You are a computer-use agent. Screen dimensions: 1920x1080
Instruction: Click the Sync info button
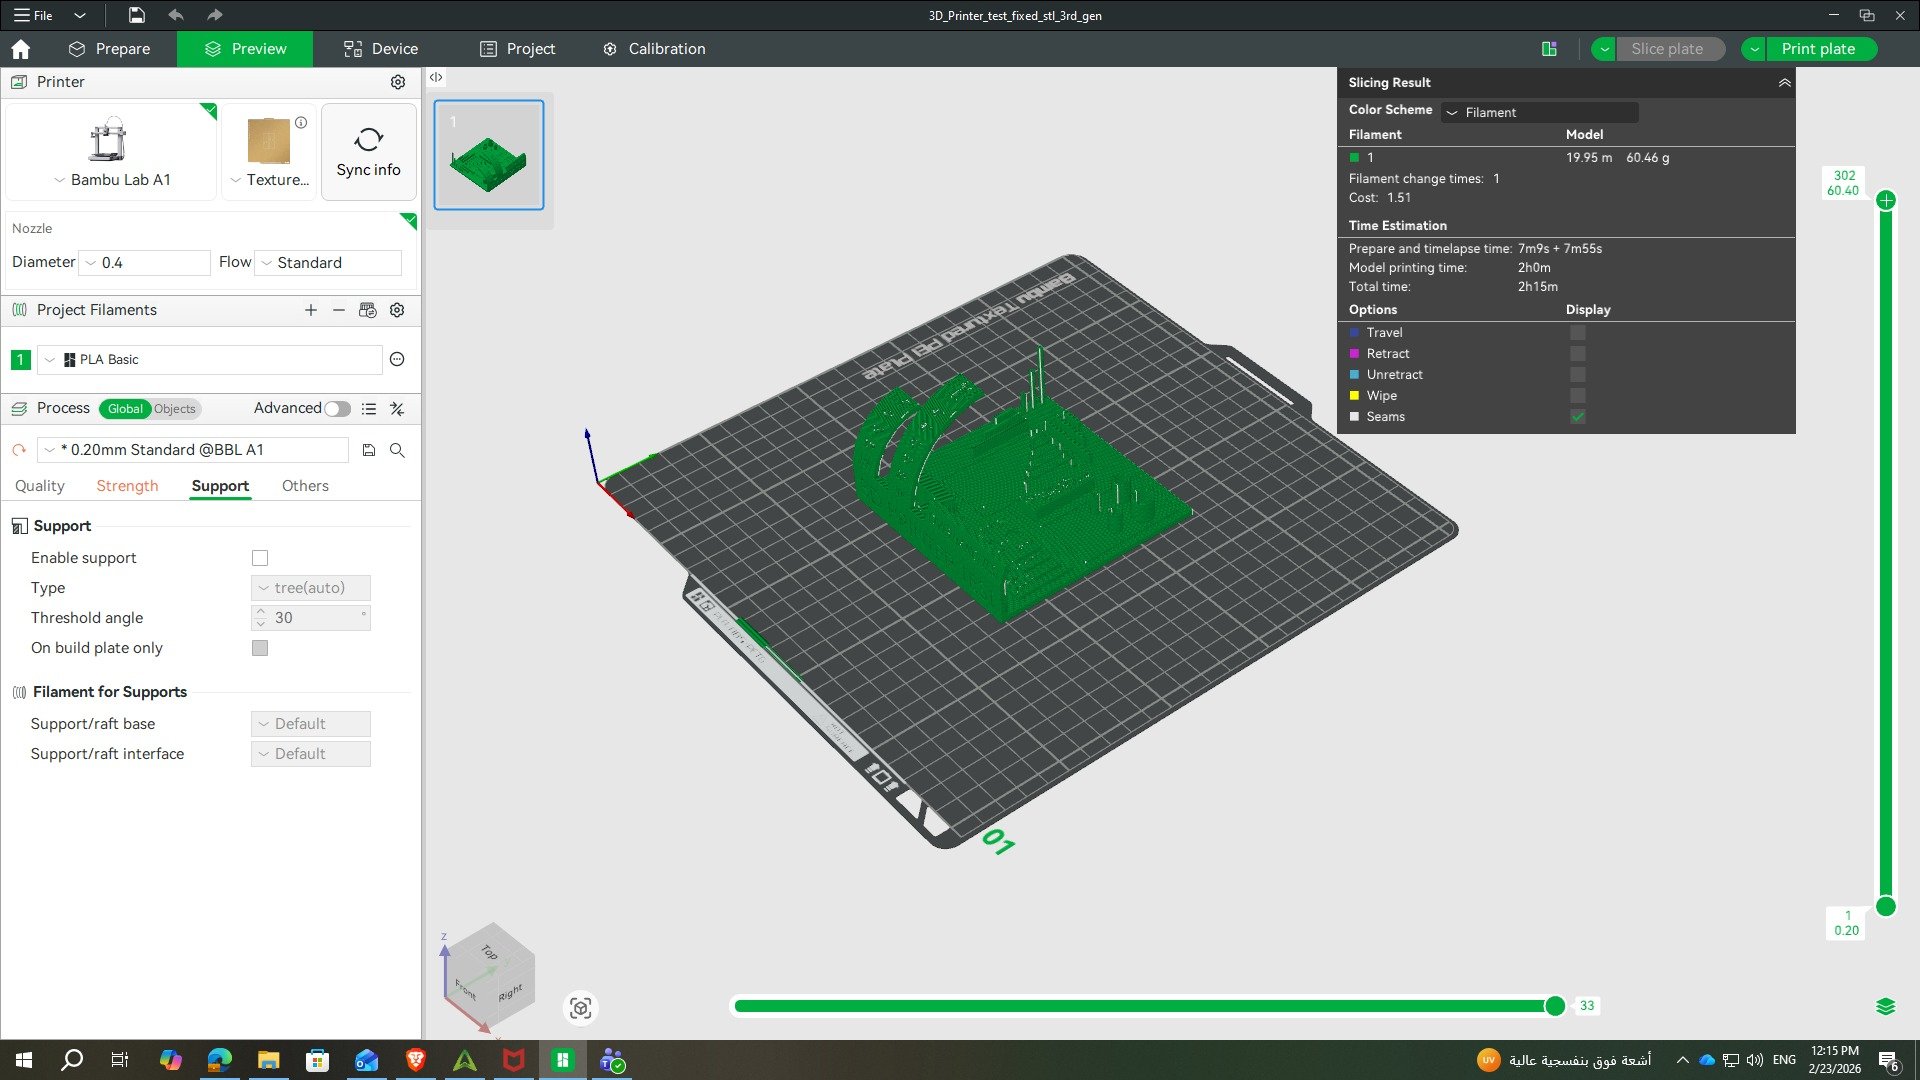click(x=368, y=152)
